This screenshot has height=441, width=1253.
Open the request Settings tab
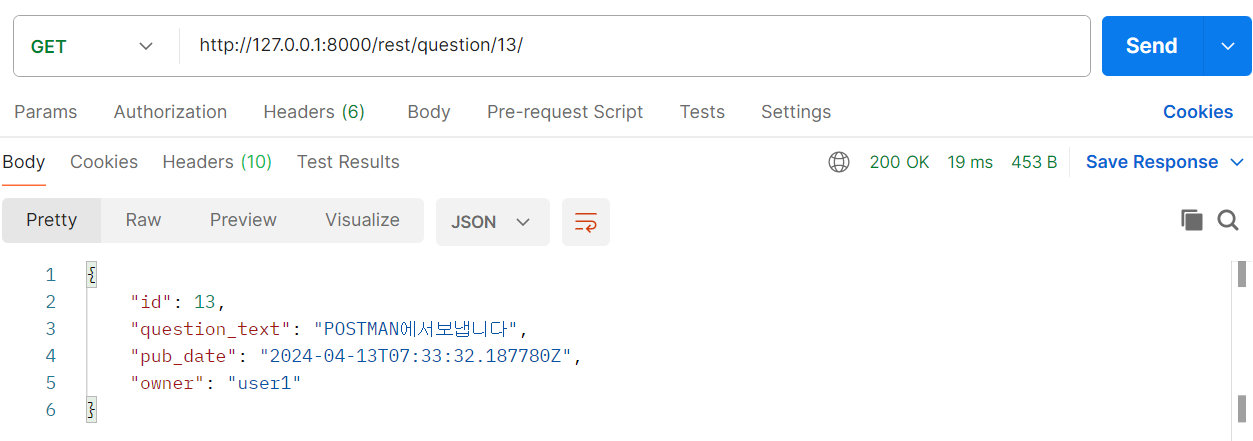click(796, 112)
